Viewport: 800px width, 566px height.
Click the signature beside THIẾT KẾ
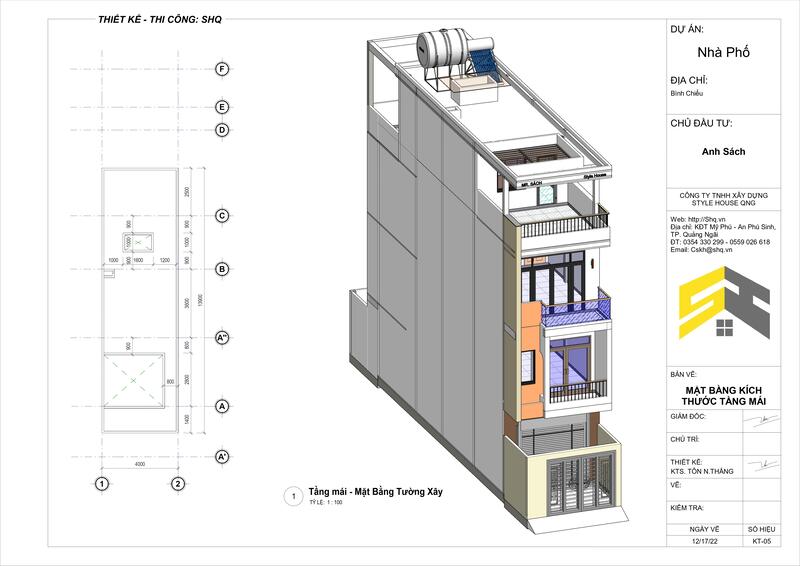tap(761, 465)
